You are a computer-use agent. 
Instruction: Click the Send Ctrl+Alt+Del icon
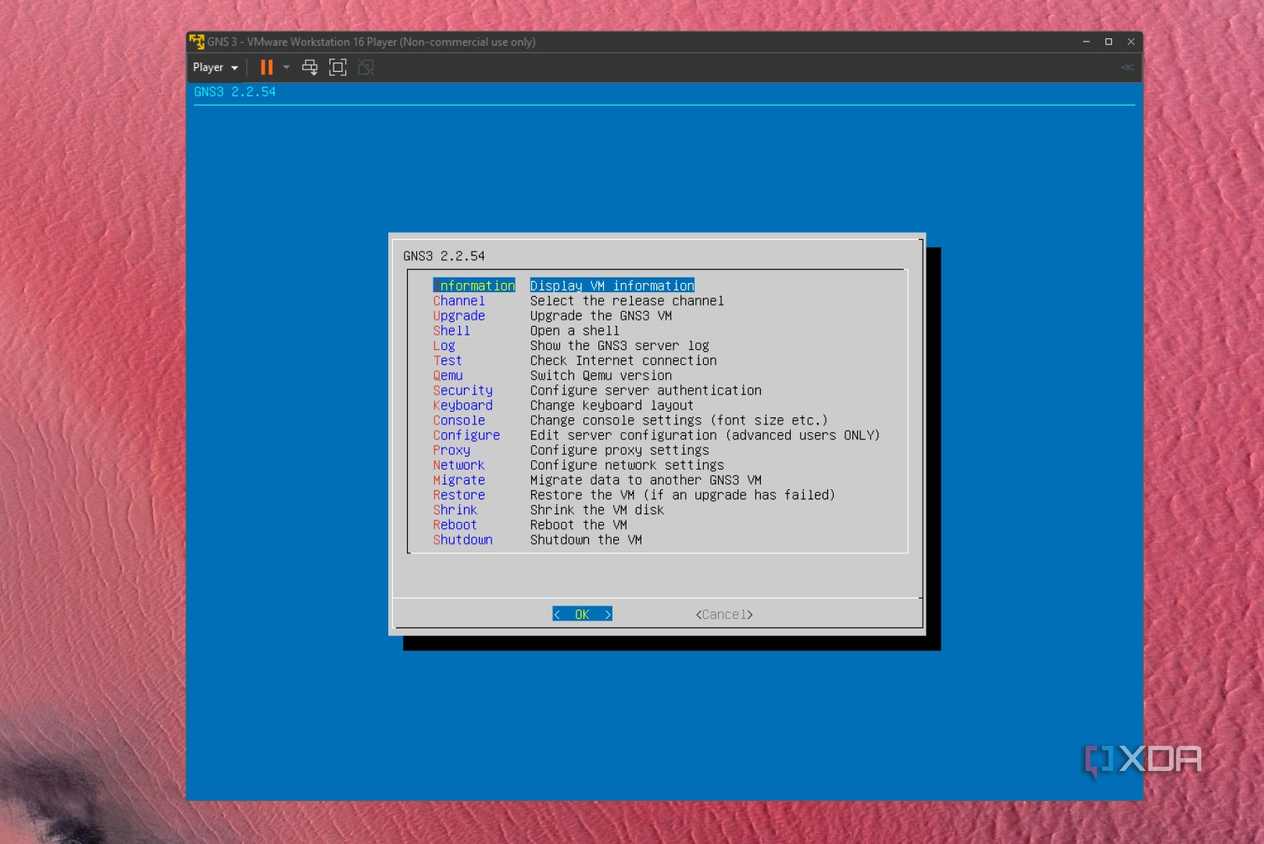(x=310, y=67)
